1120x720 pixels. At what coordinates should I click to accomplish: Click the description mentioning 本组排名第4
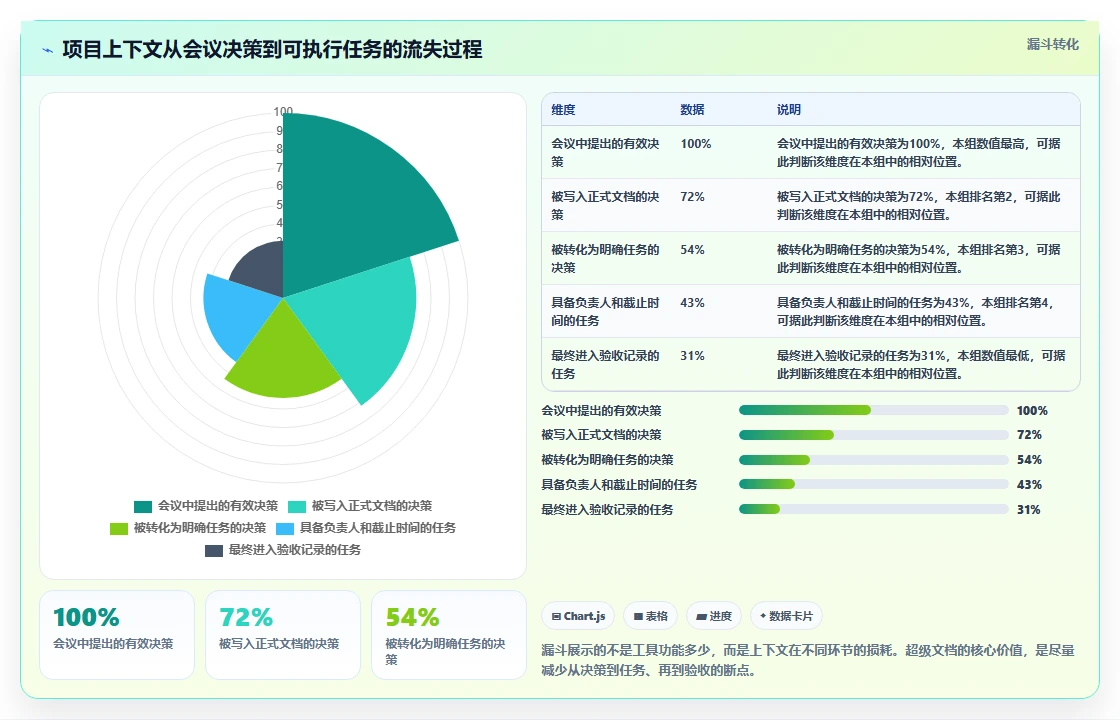point(916,311)
